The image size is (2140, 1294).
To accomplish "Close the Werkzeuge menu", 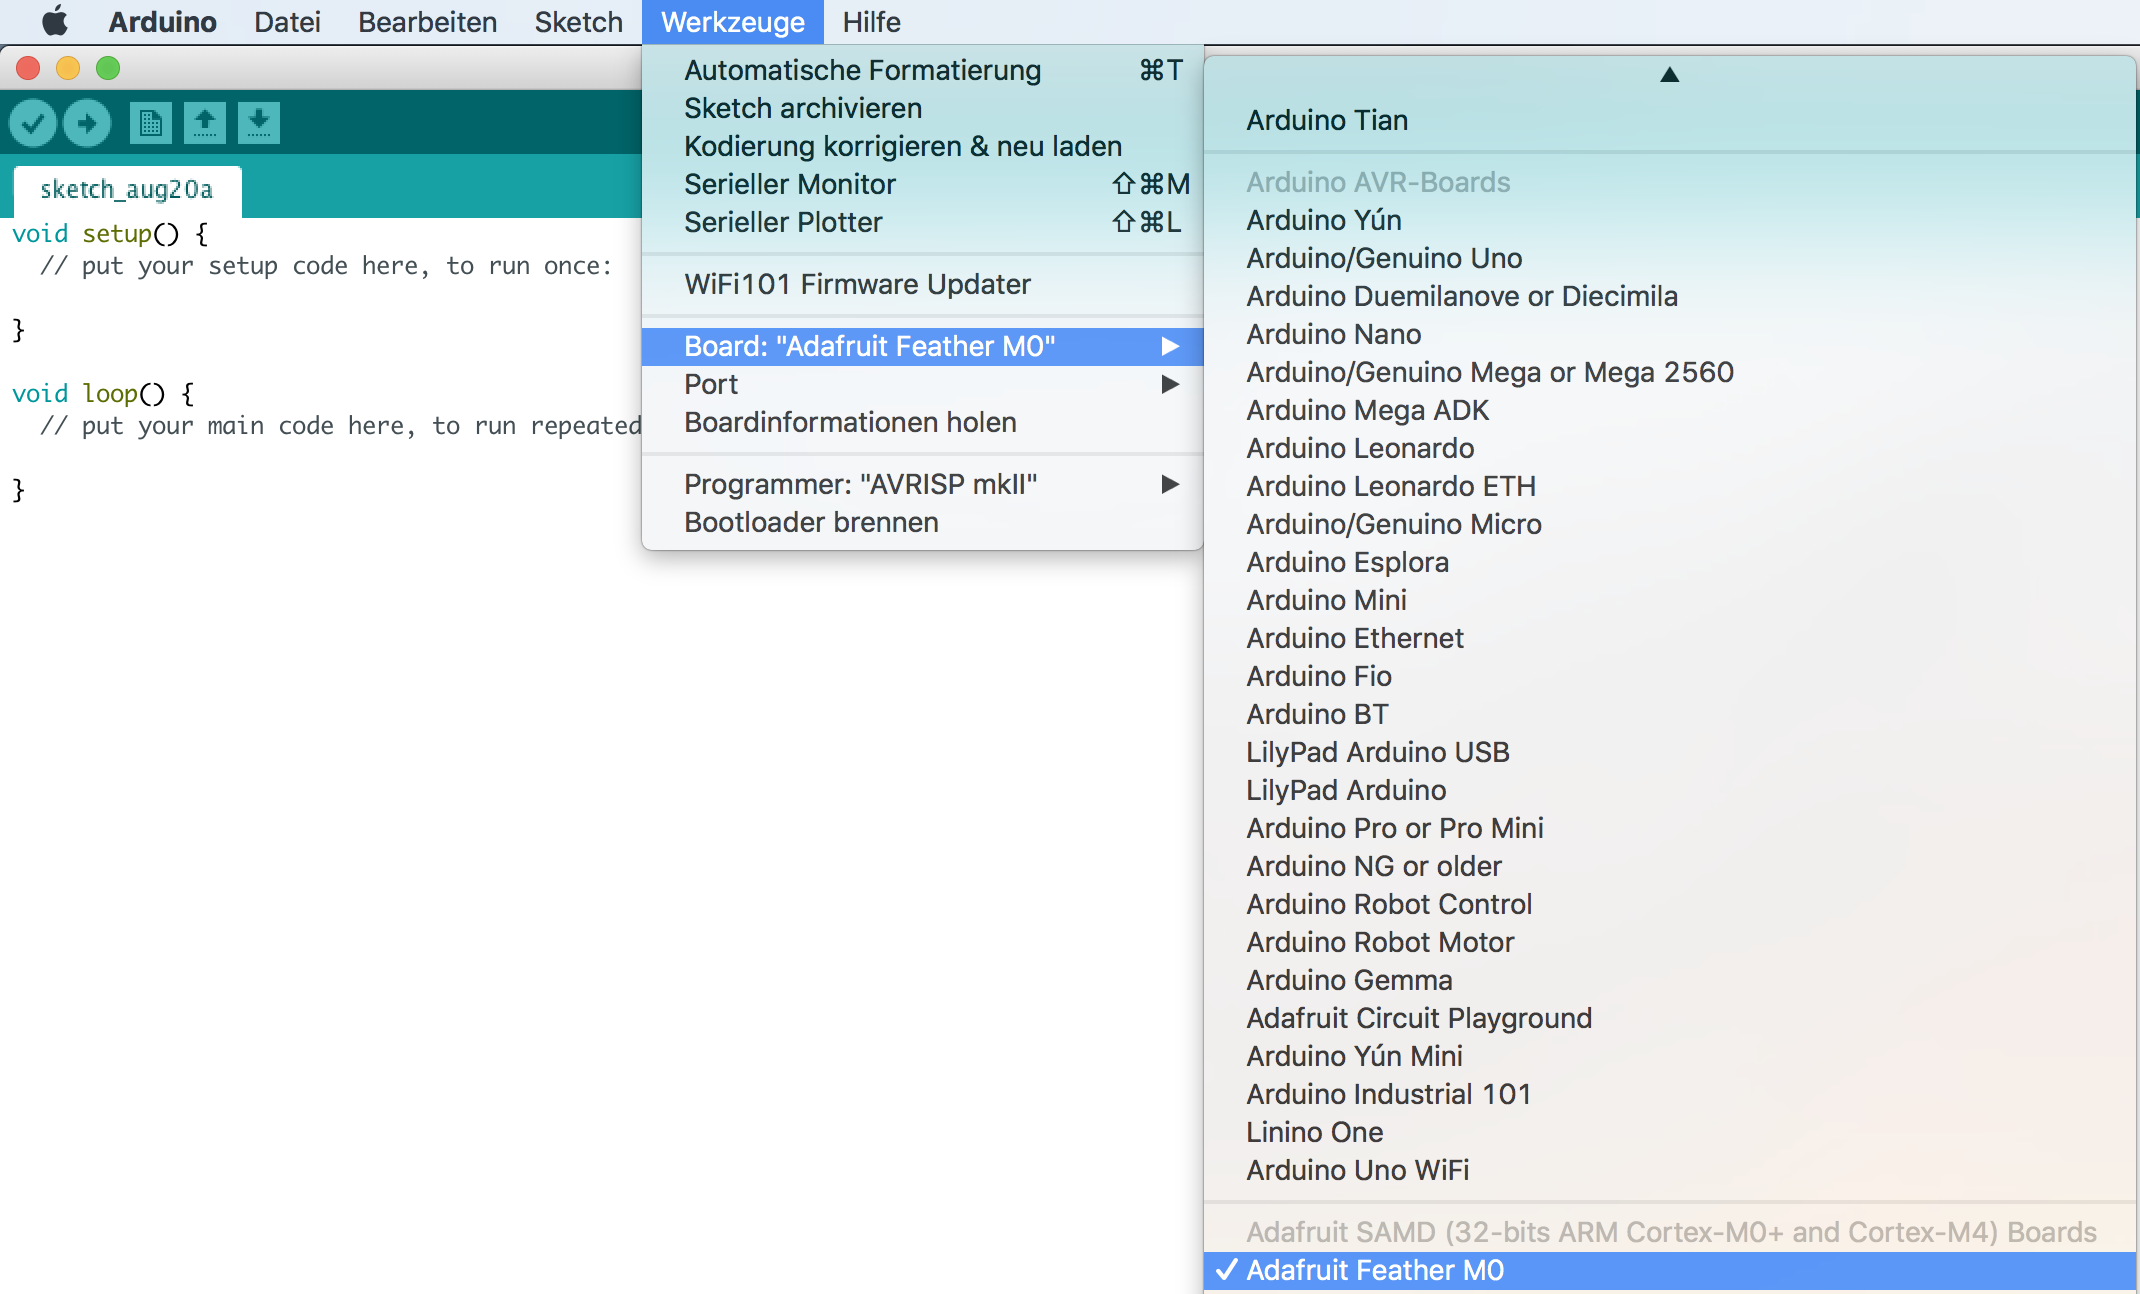I will click(733, 22).
